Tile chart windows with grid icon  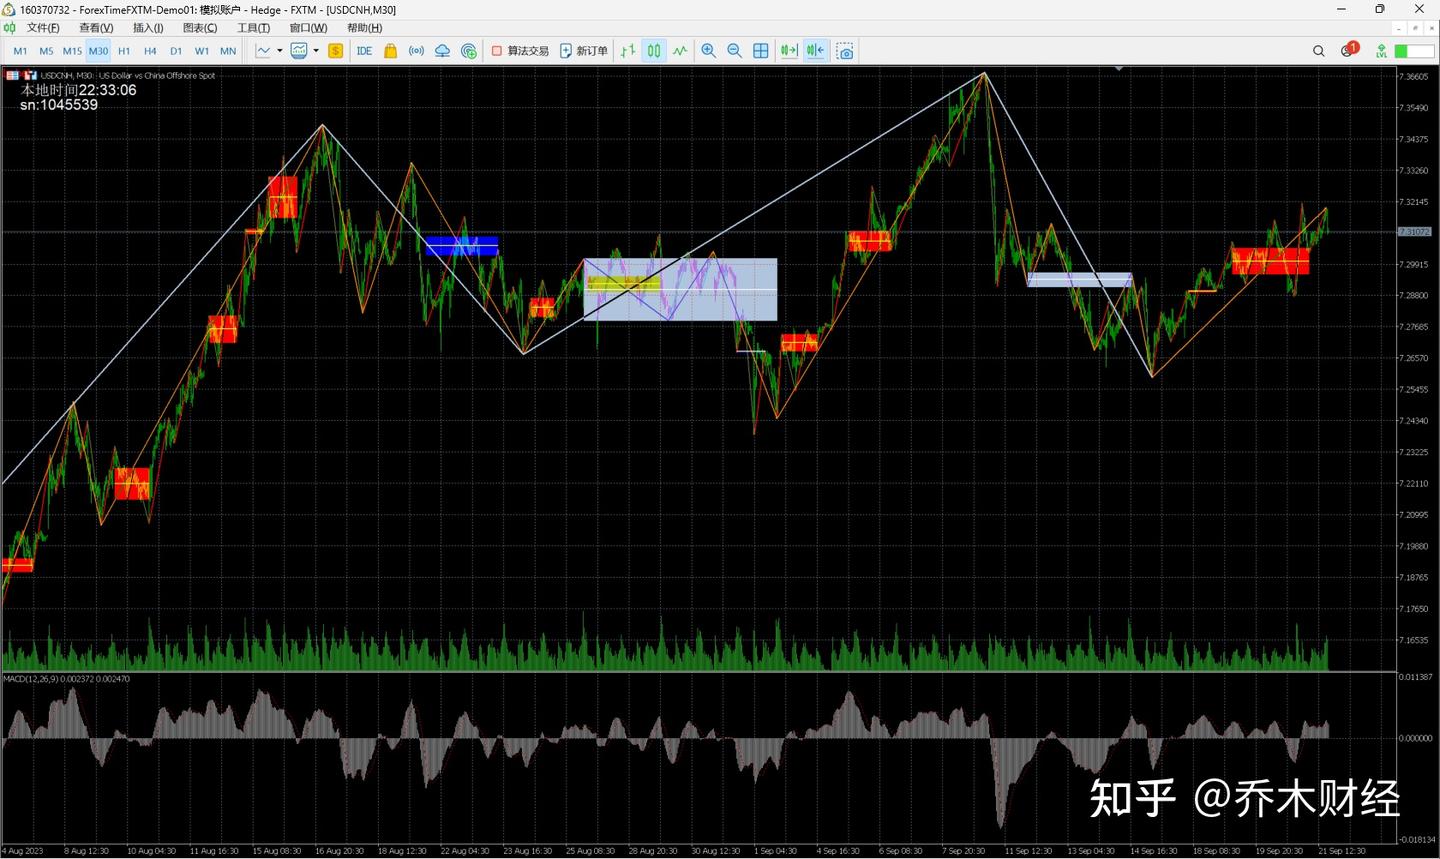coord(761,51)
